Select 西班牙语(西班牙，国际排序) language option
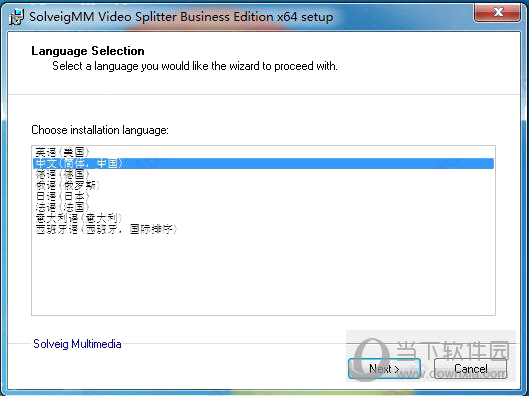Screen dimensions: 529x396 click(263, 229)
